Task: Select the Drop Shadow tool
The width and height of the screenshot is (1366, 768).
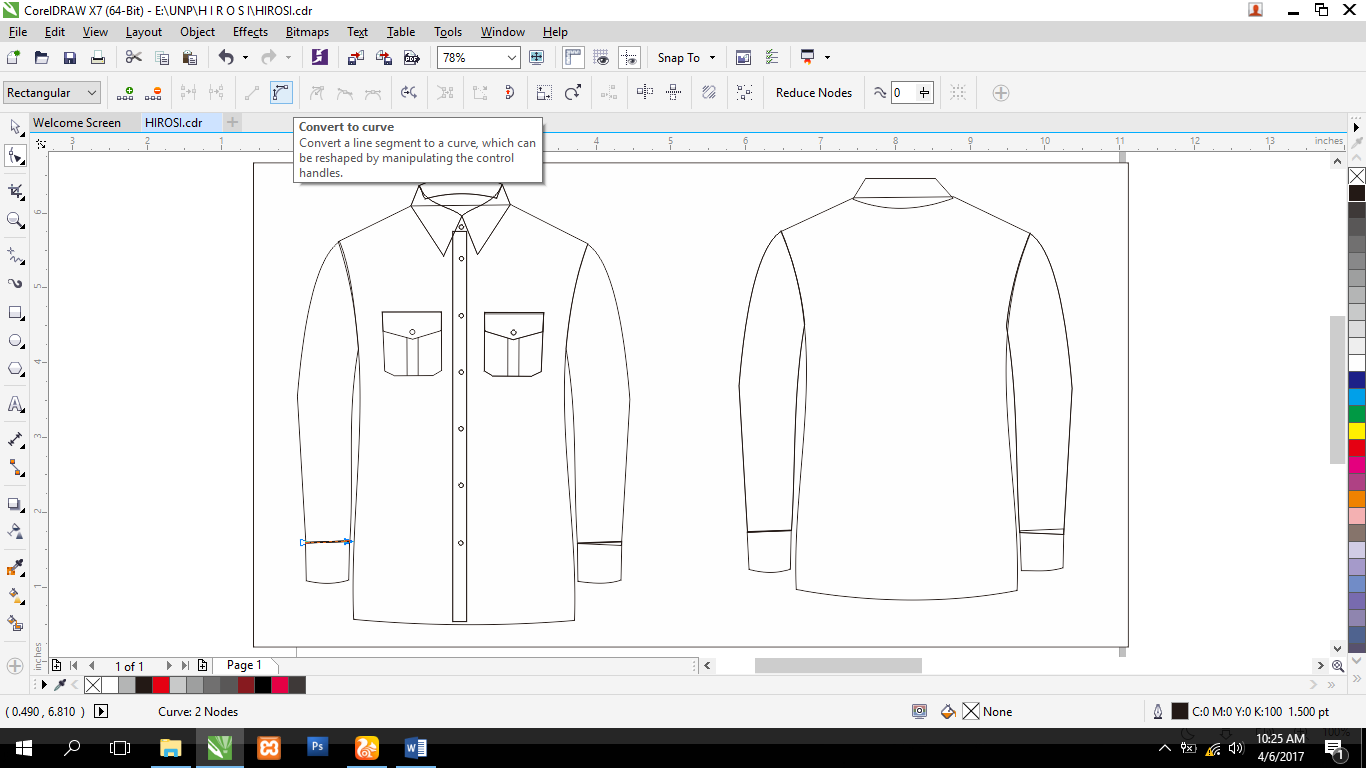Action: (x=15, y=504)
